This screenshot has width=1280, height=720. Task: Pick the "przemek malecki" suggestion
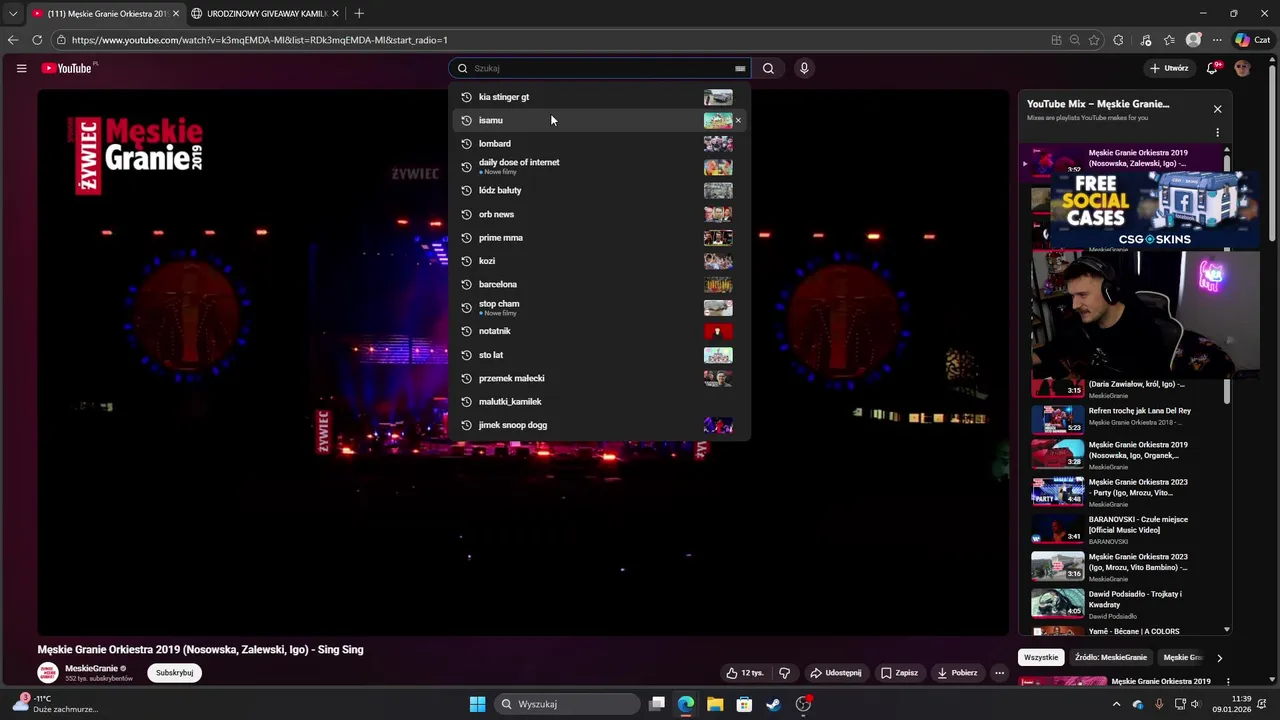pos(600,378)
